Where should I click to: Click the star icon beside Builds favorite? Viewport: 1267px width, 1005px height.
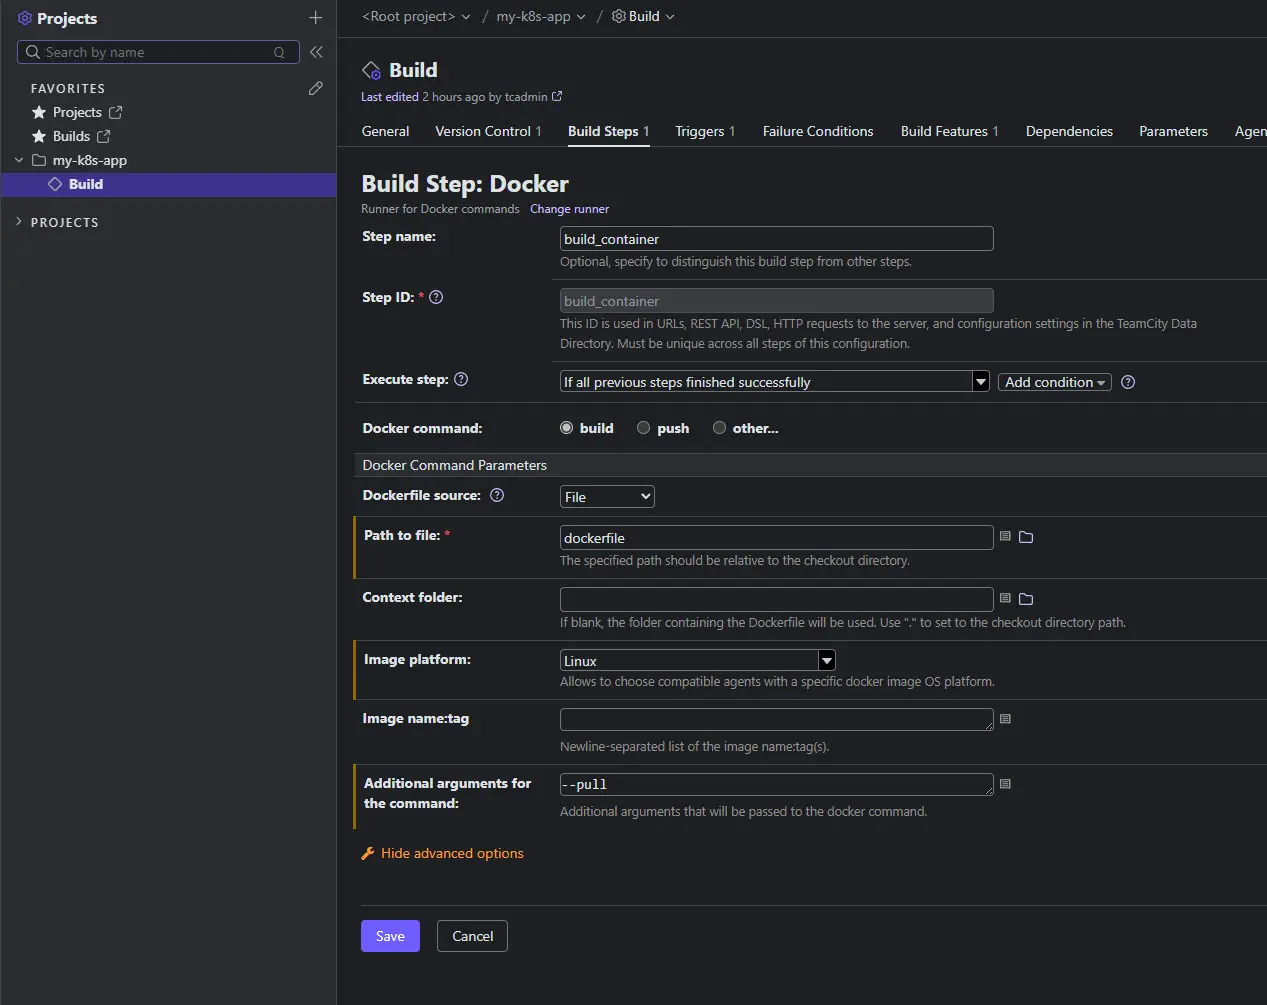[x=39, y=136]
